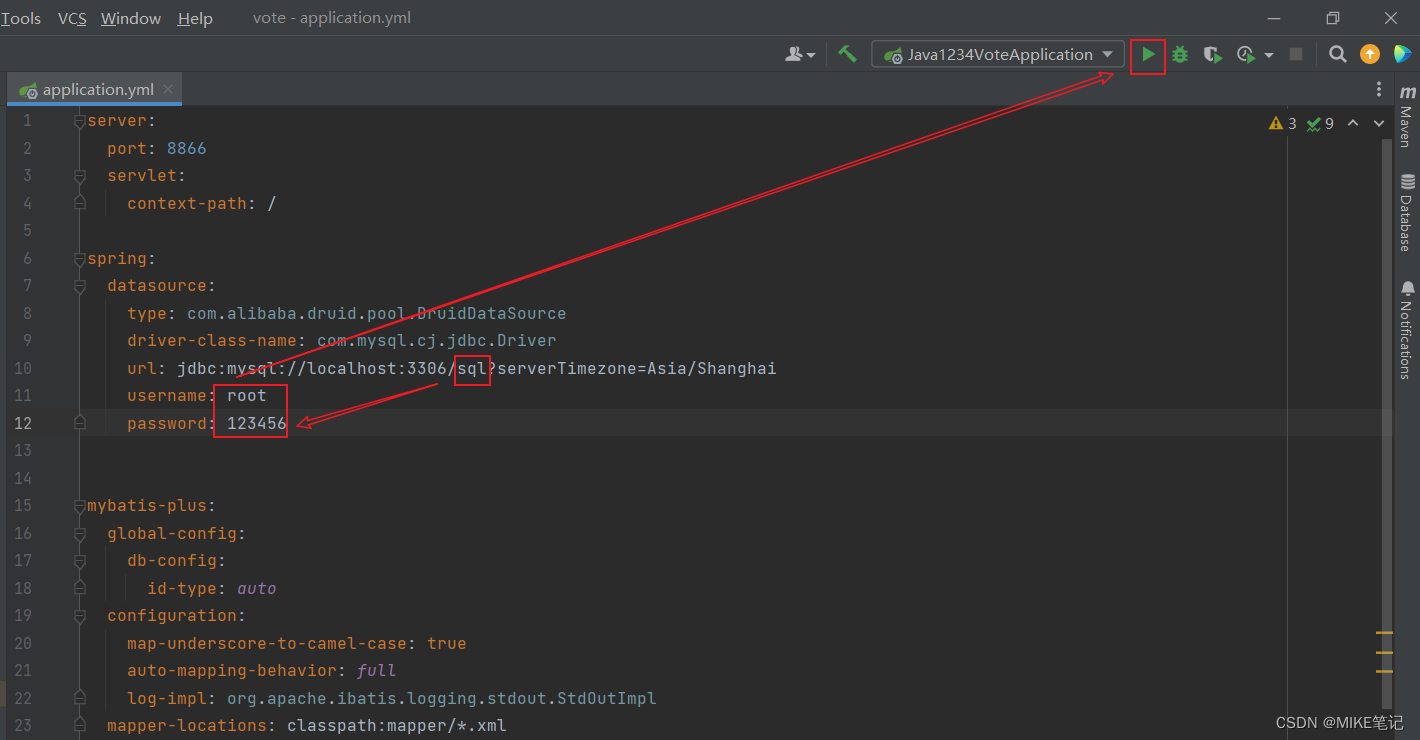Collapse the servlet block fold marker
This screenshot has width=1420, height=740.
pyautogui.click(x=79, y=176)
